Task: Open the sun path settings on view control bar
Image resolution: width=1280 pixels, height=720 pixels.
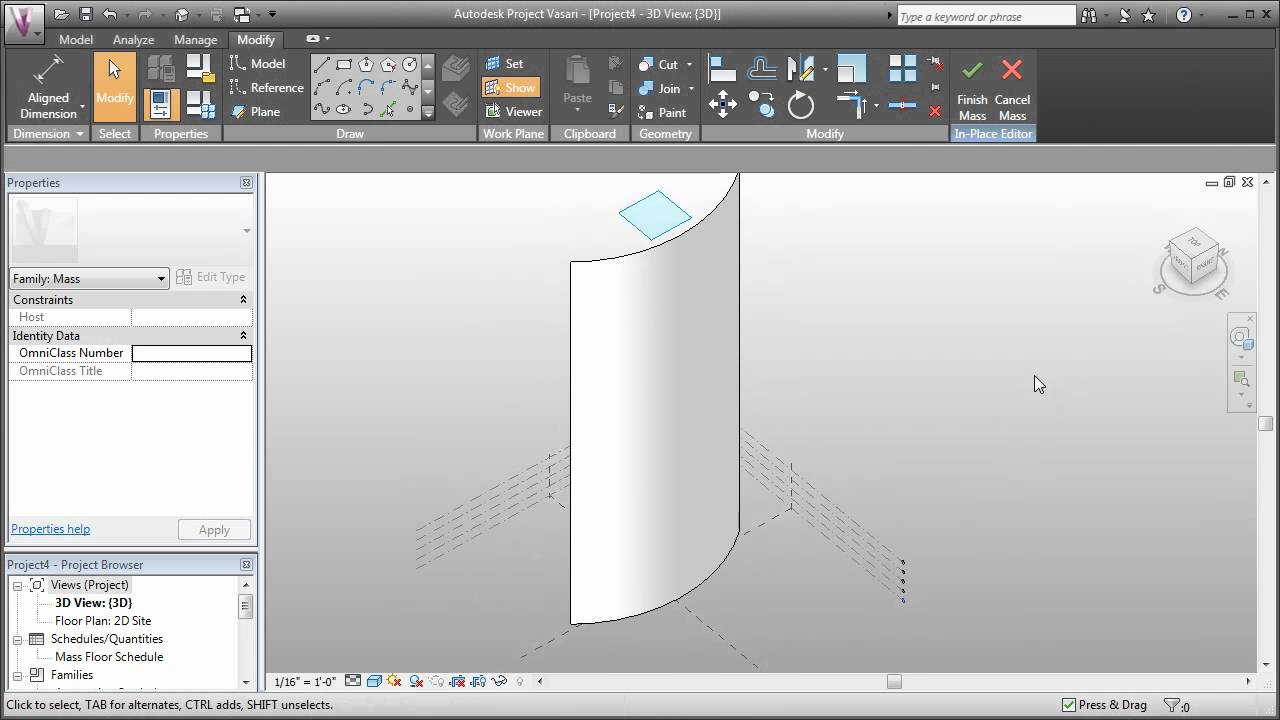Action: click(x=393, y=681)
